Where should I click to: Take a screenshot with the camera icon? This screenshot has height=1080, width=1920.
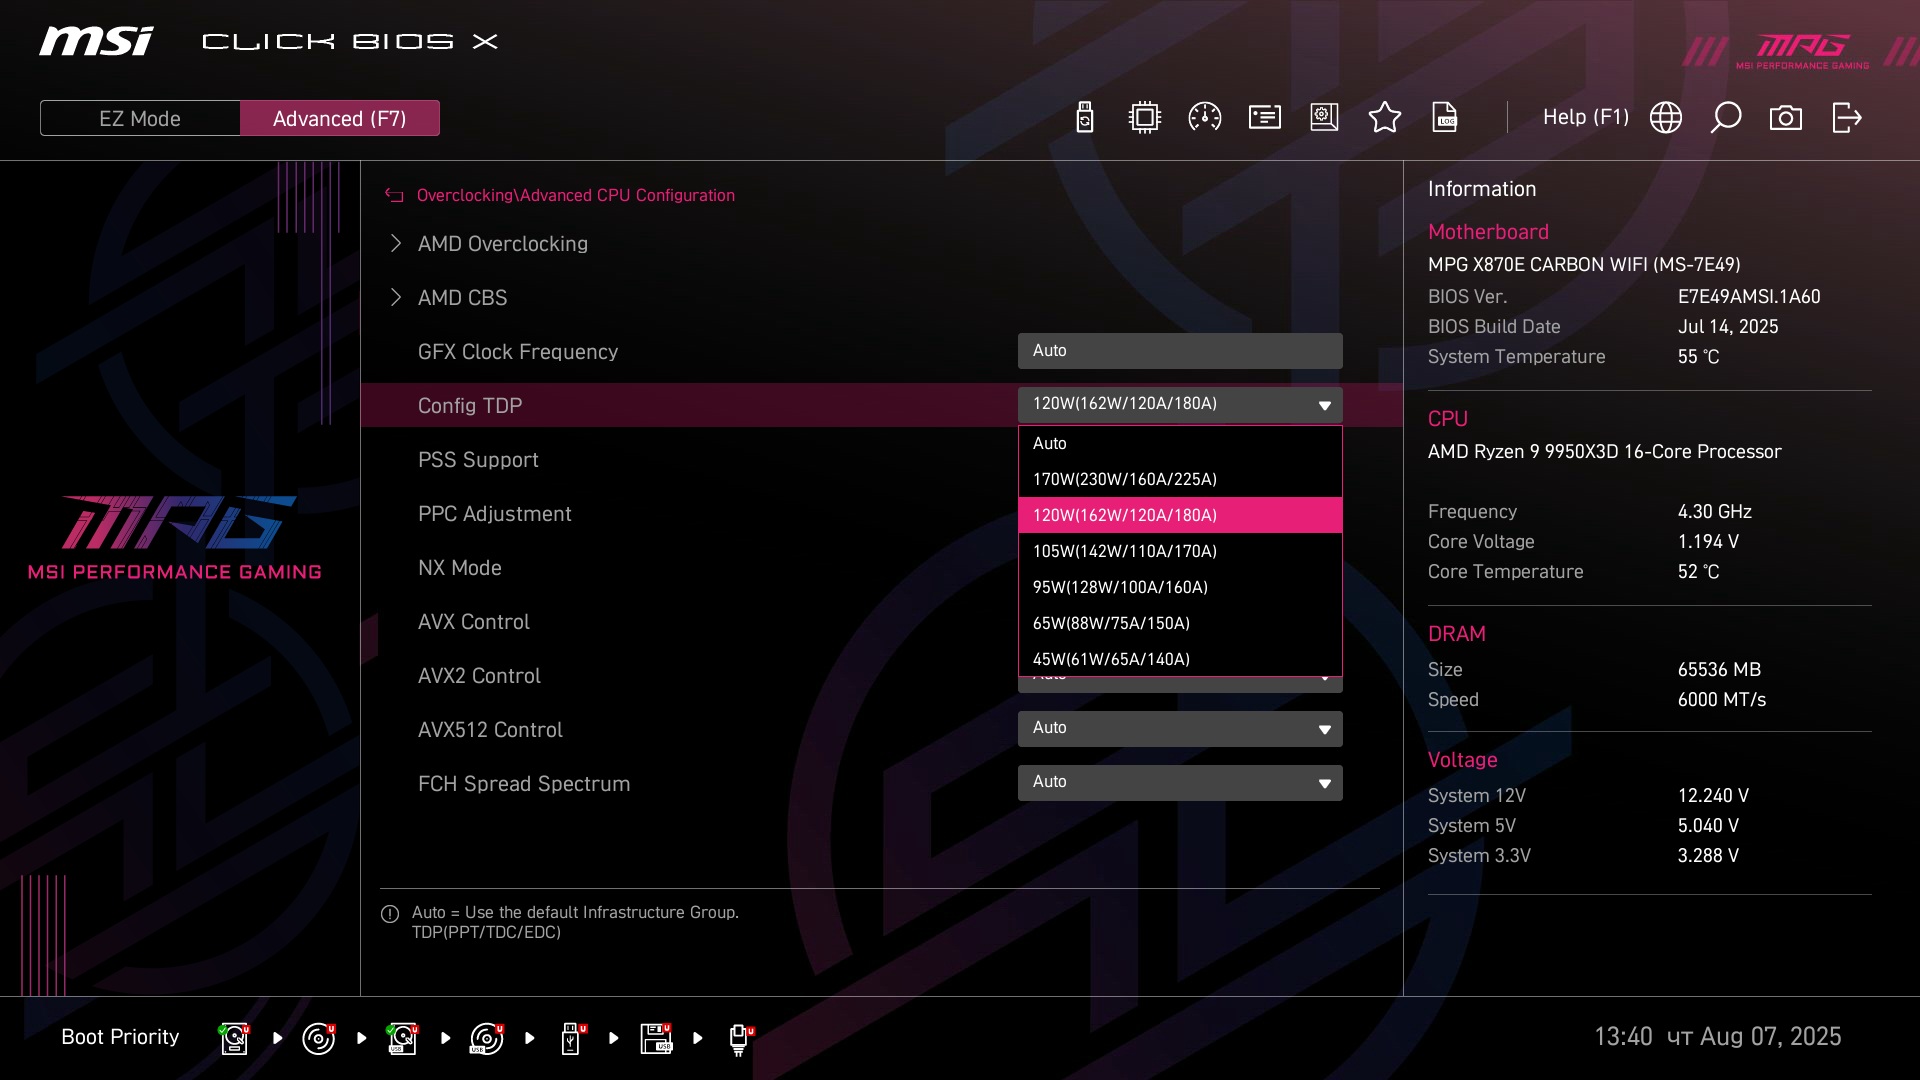1785,118
